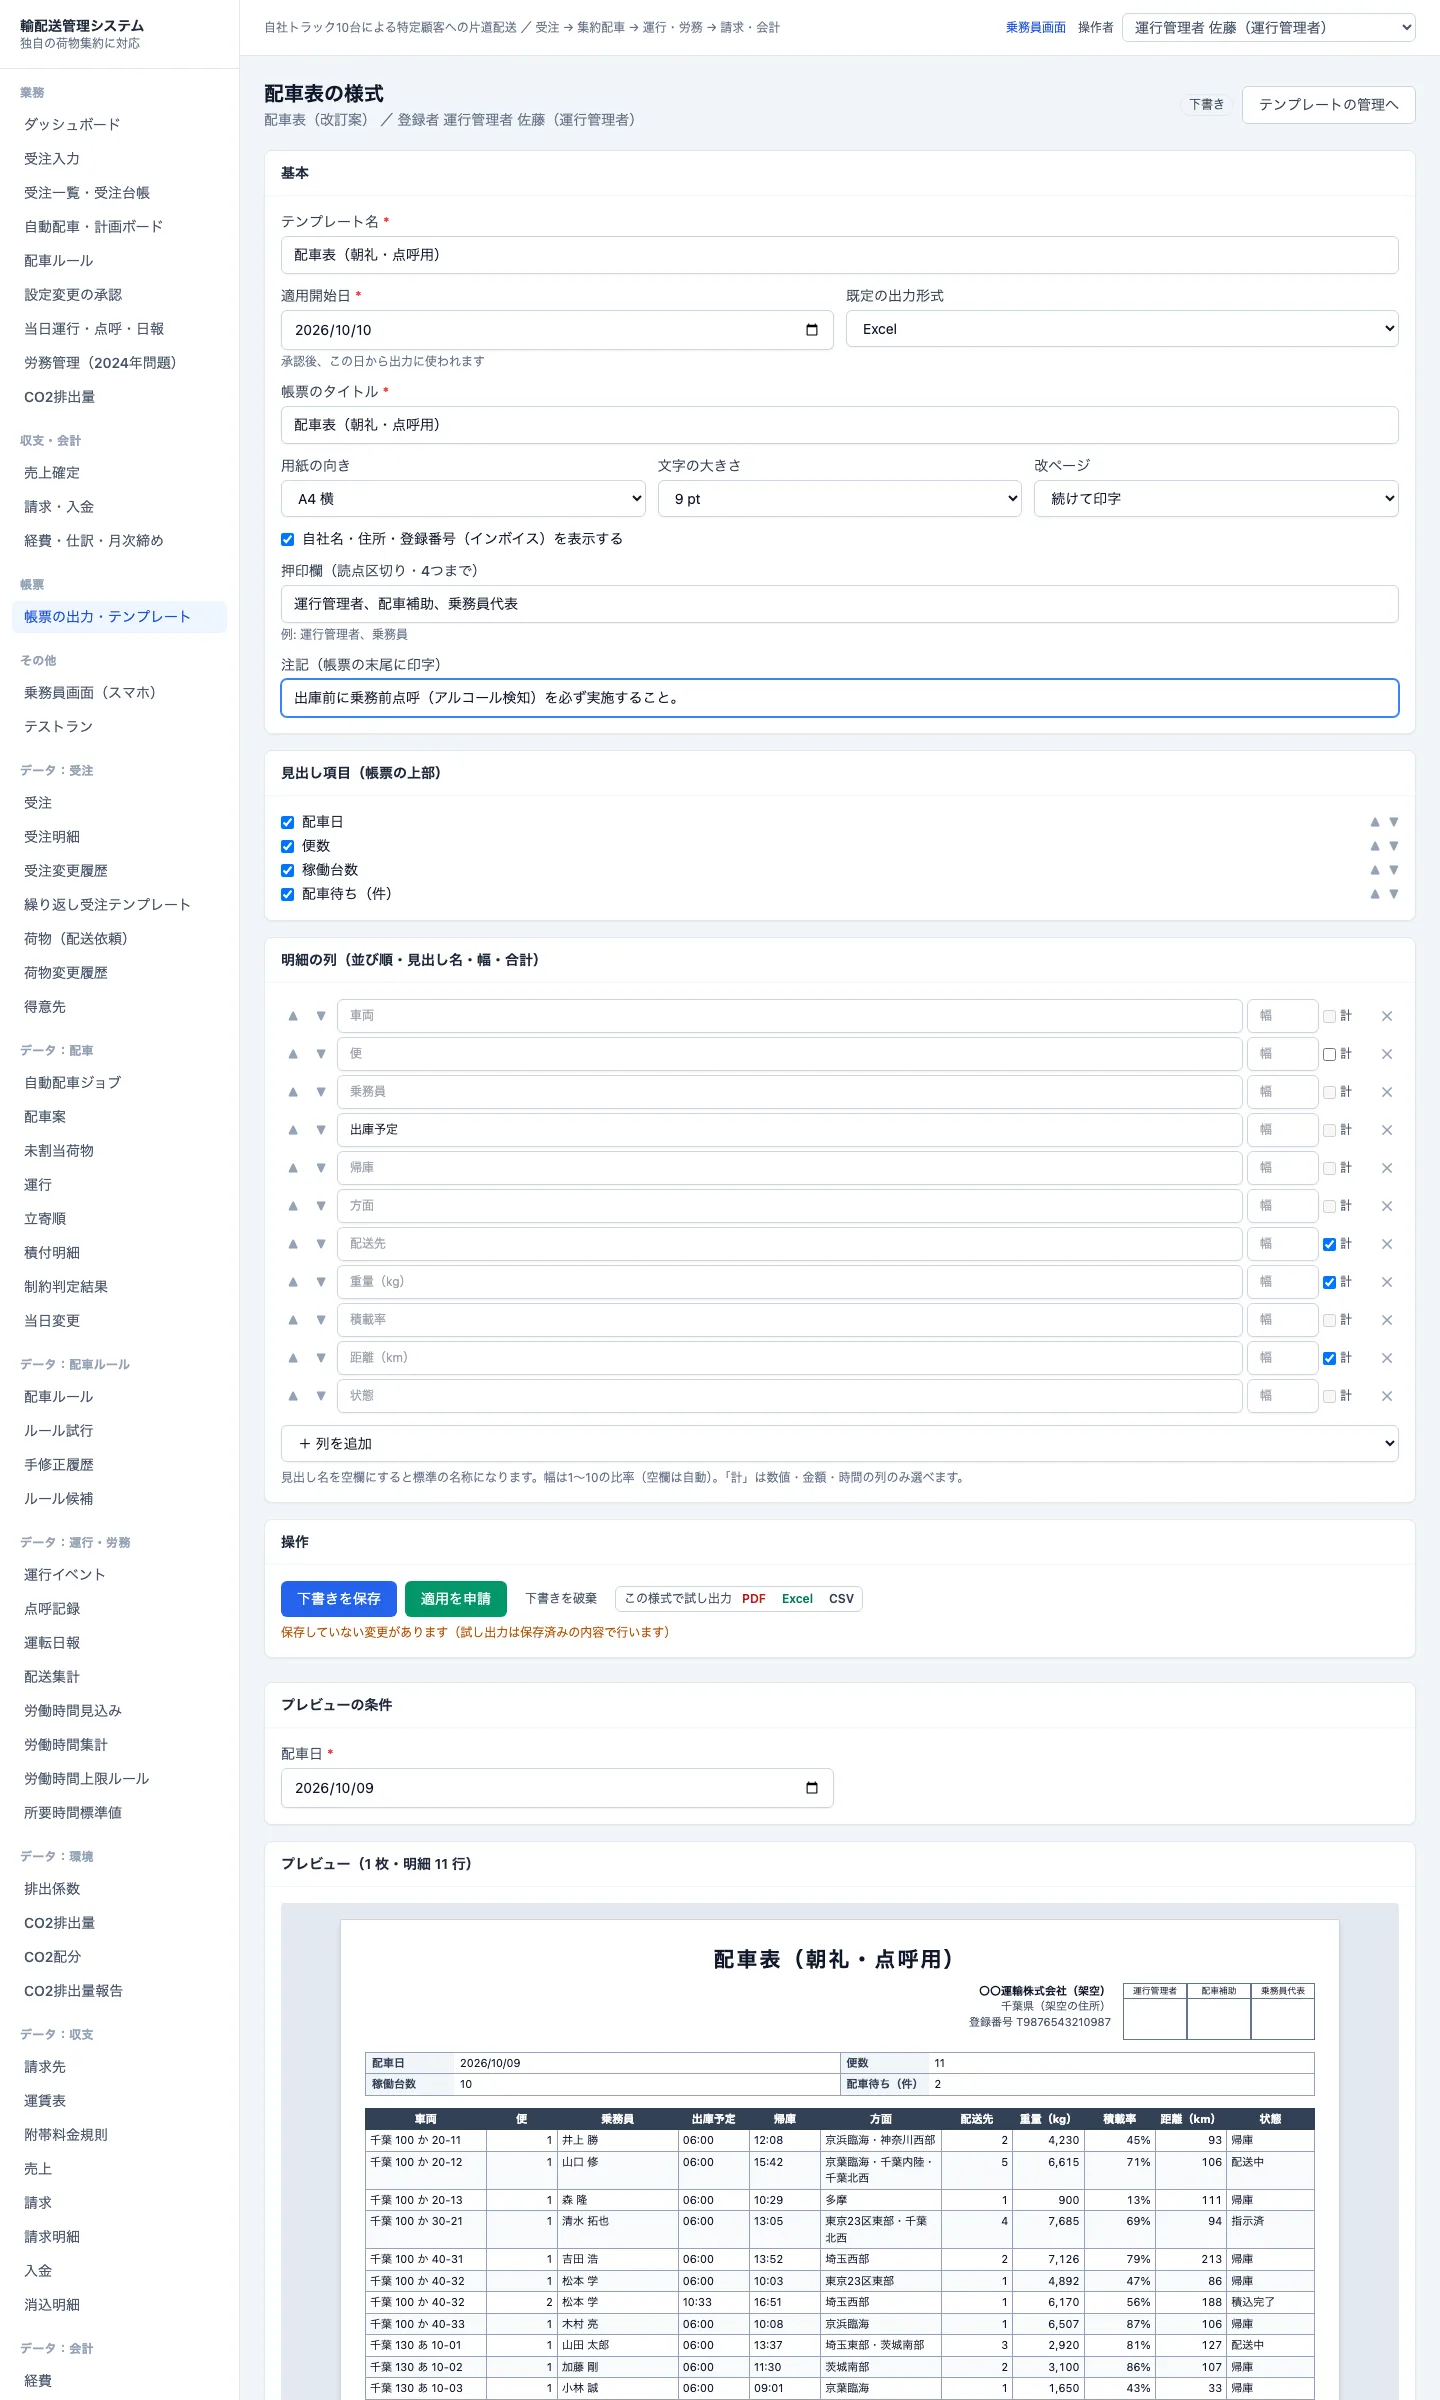
Task: Open the 文字の大きさ dropdown
Action: pyautogui.click(x=839, y=499)
